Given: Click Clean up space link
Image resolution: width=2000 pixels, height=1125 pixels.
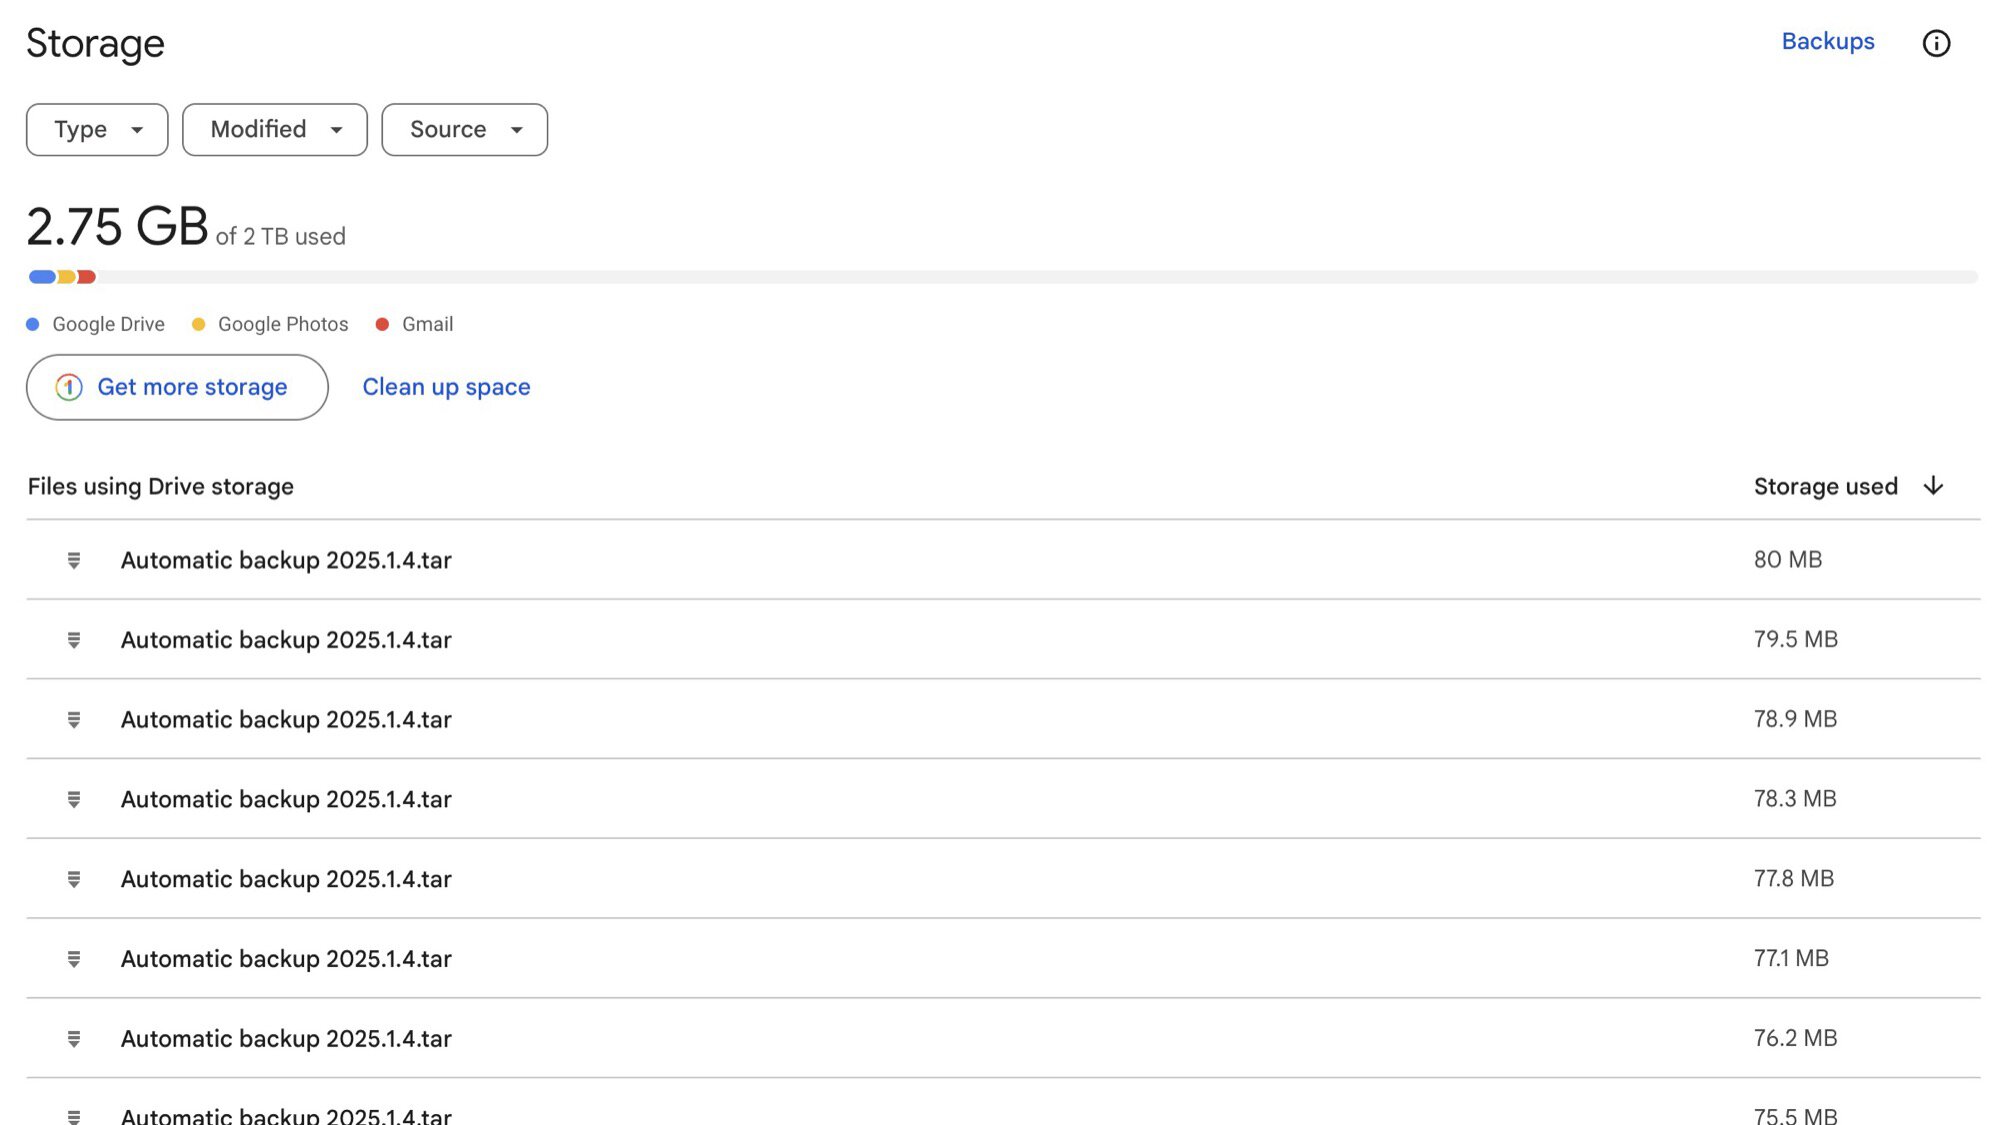Looking at the screenshot, I should 446,387.
